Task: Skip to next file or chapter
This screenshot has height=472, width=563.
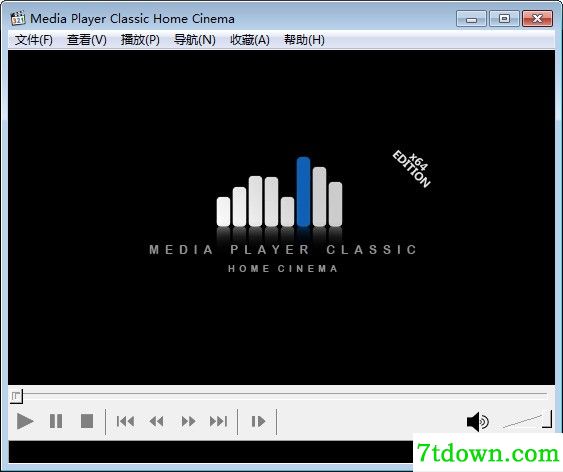Action: click(218, 421)
